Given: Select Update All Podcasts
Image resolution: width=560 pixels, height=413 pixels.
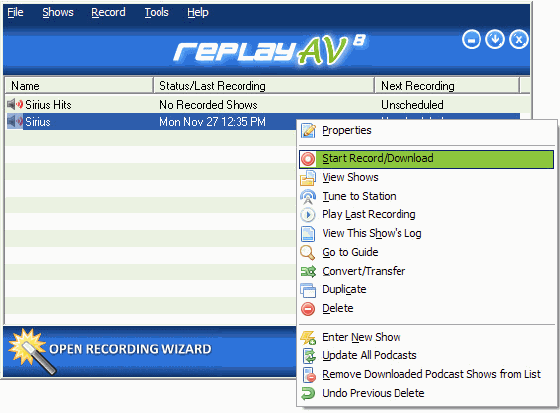Looking at the screenshot, I should point(426,356).
